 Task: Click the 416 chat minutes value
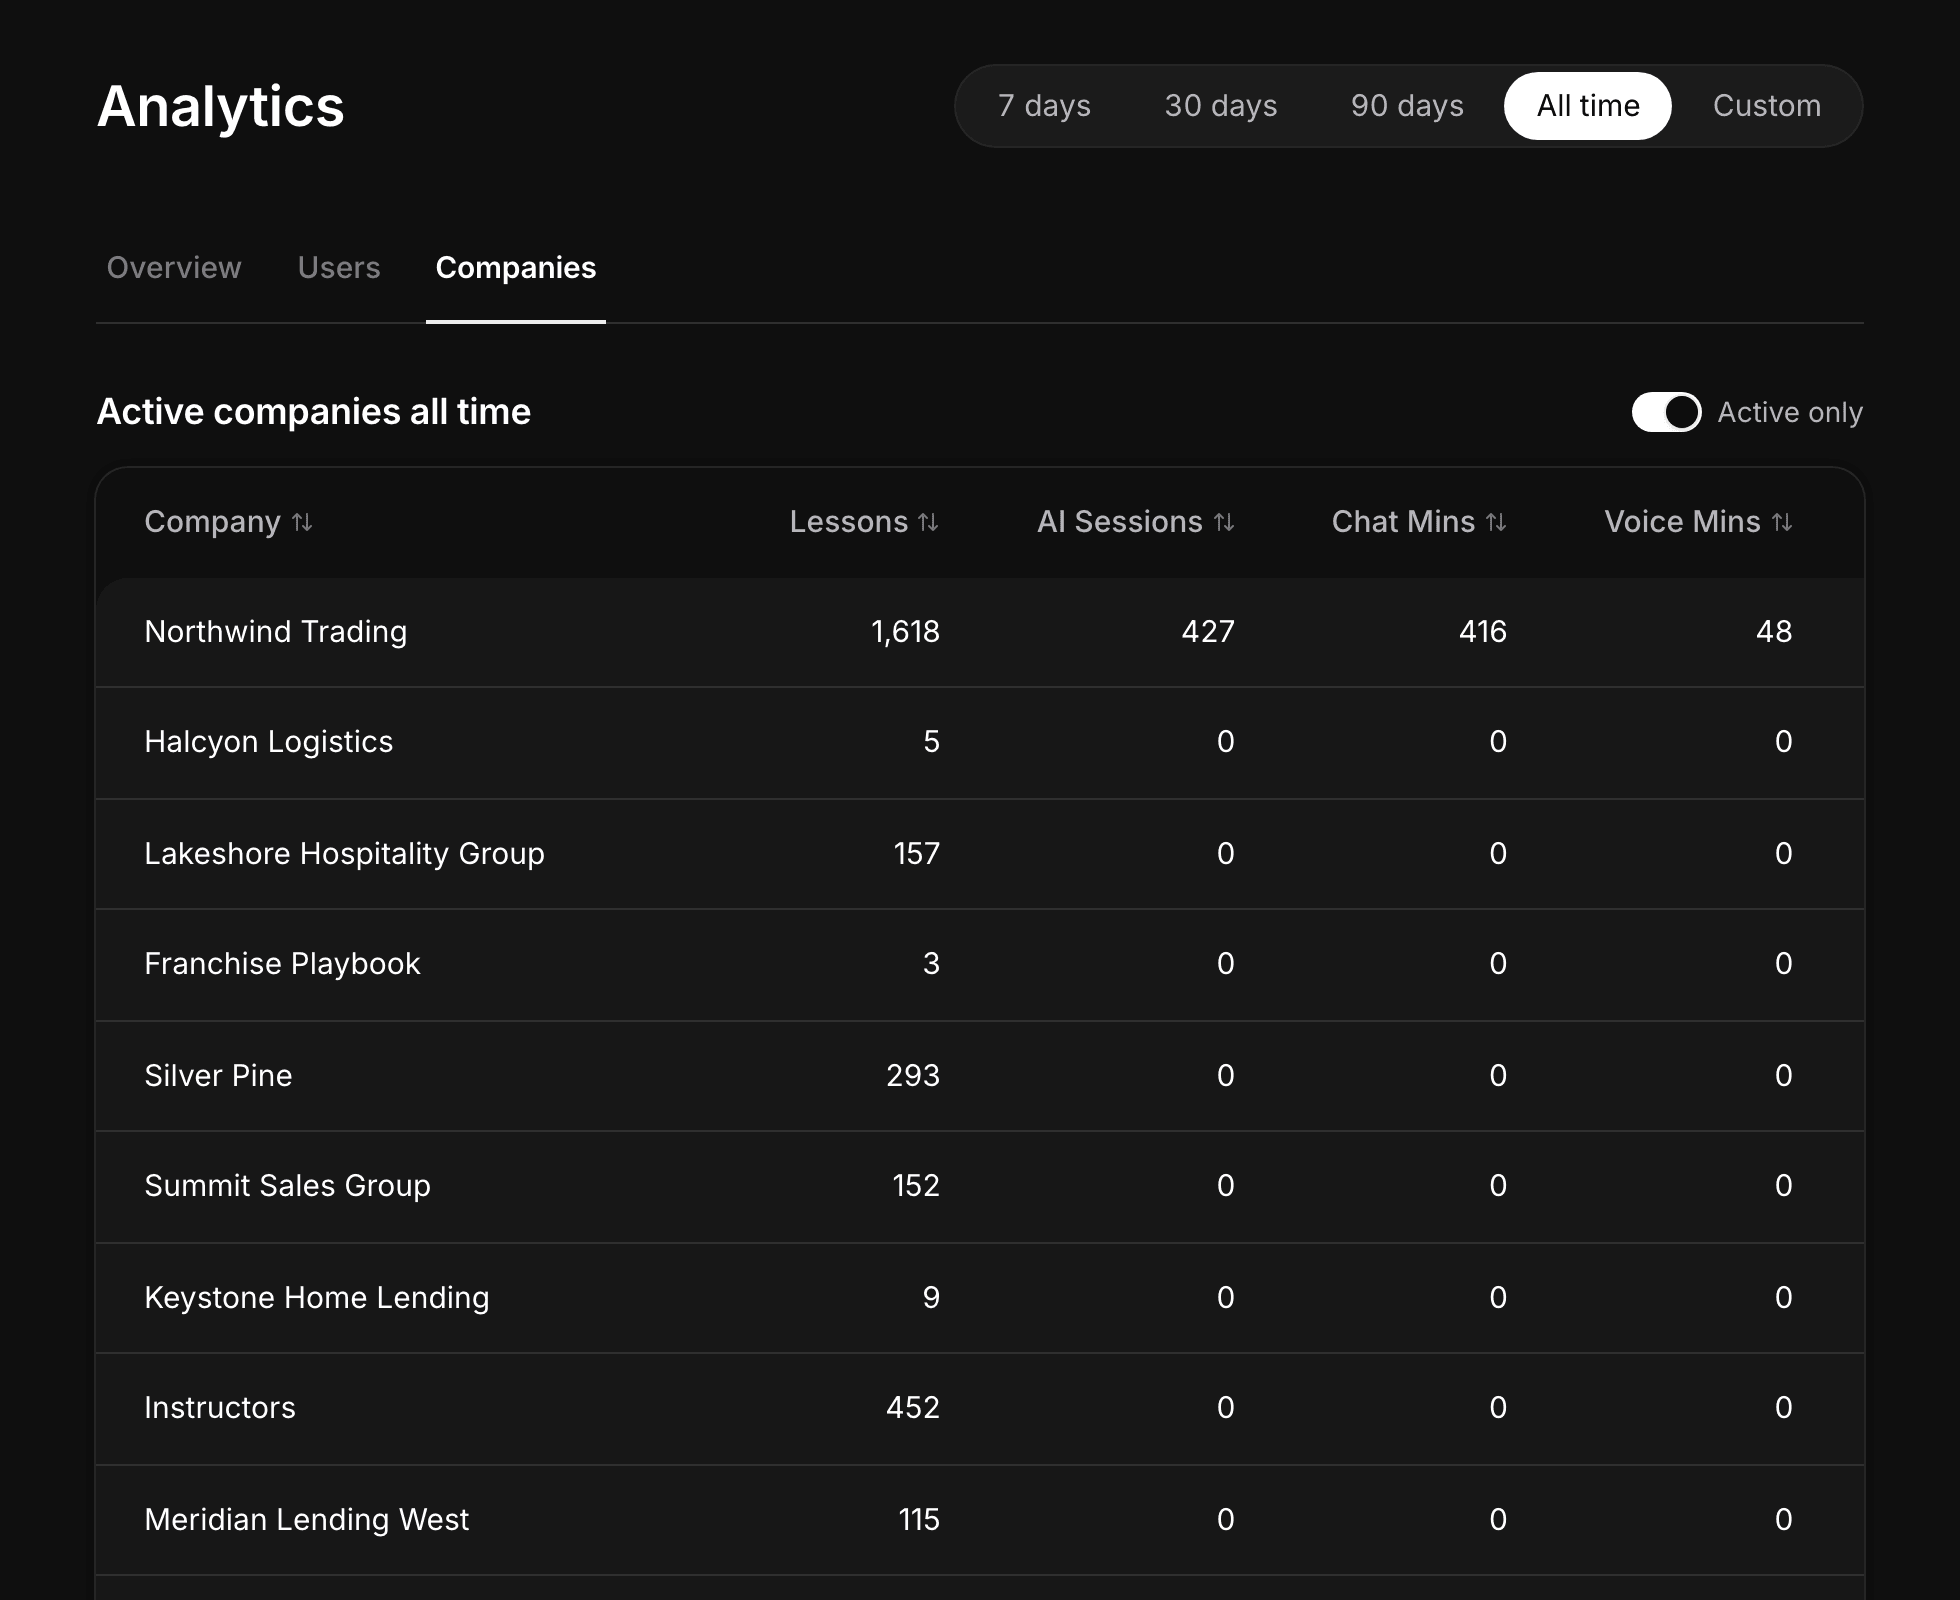pyautogui.click(x=1483, y=632)
